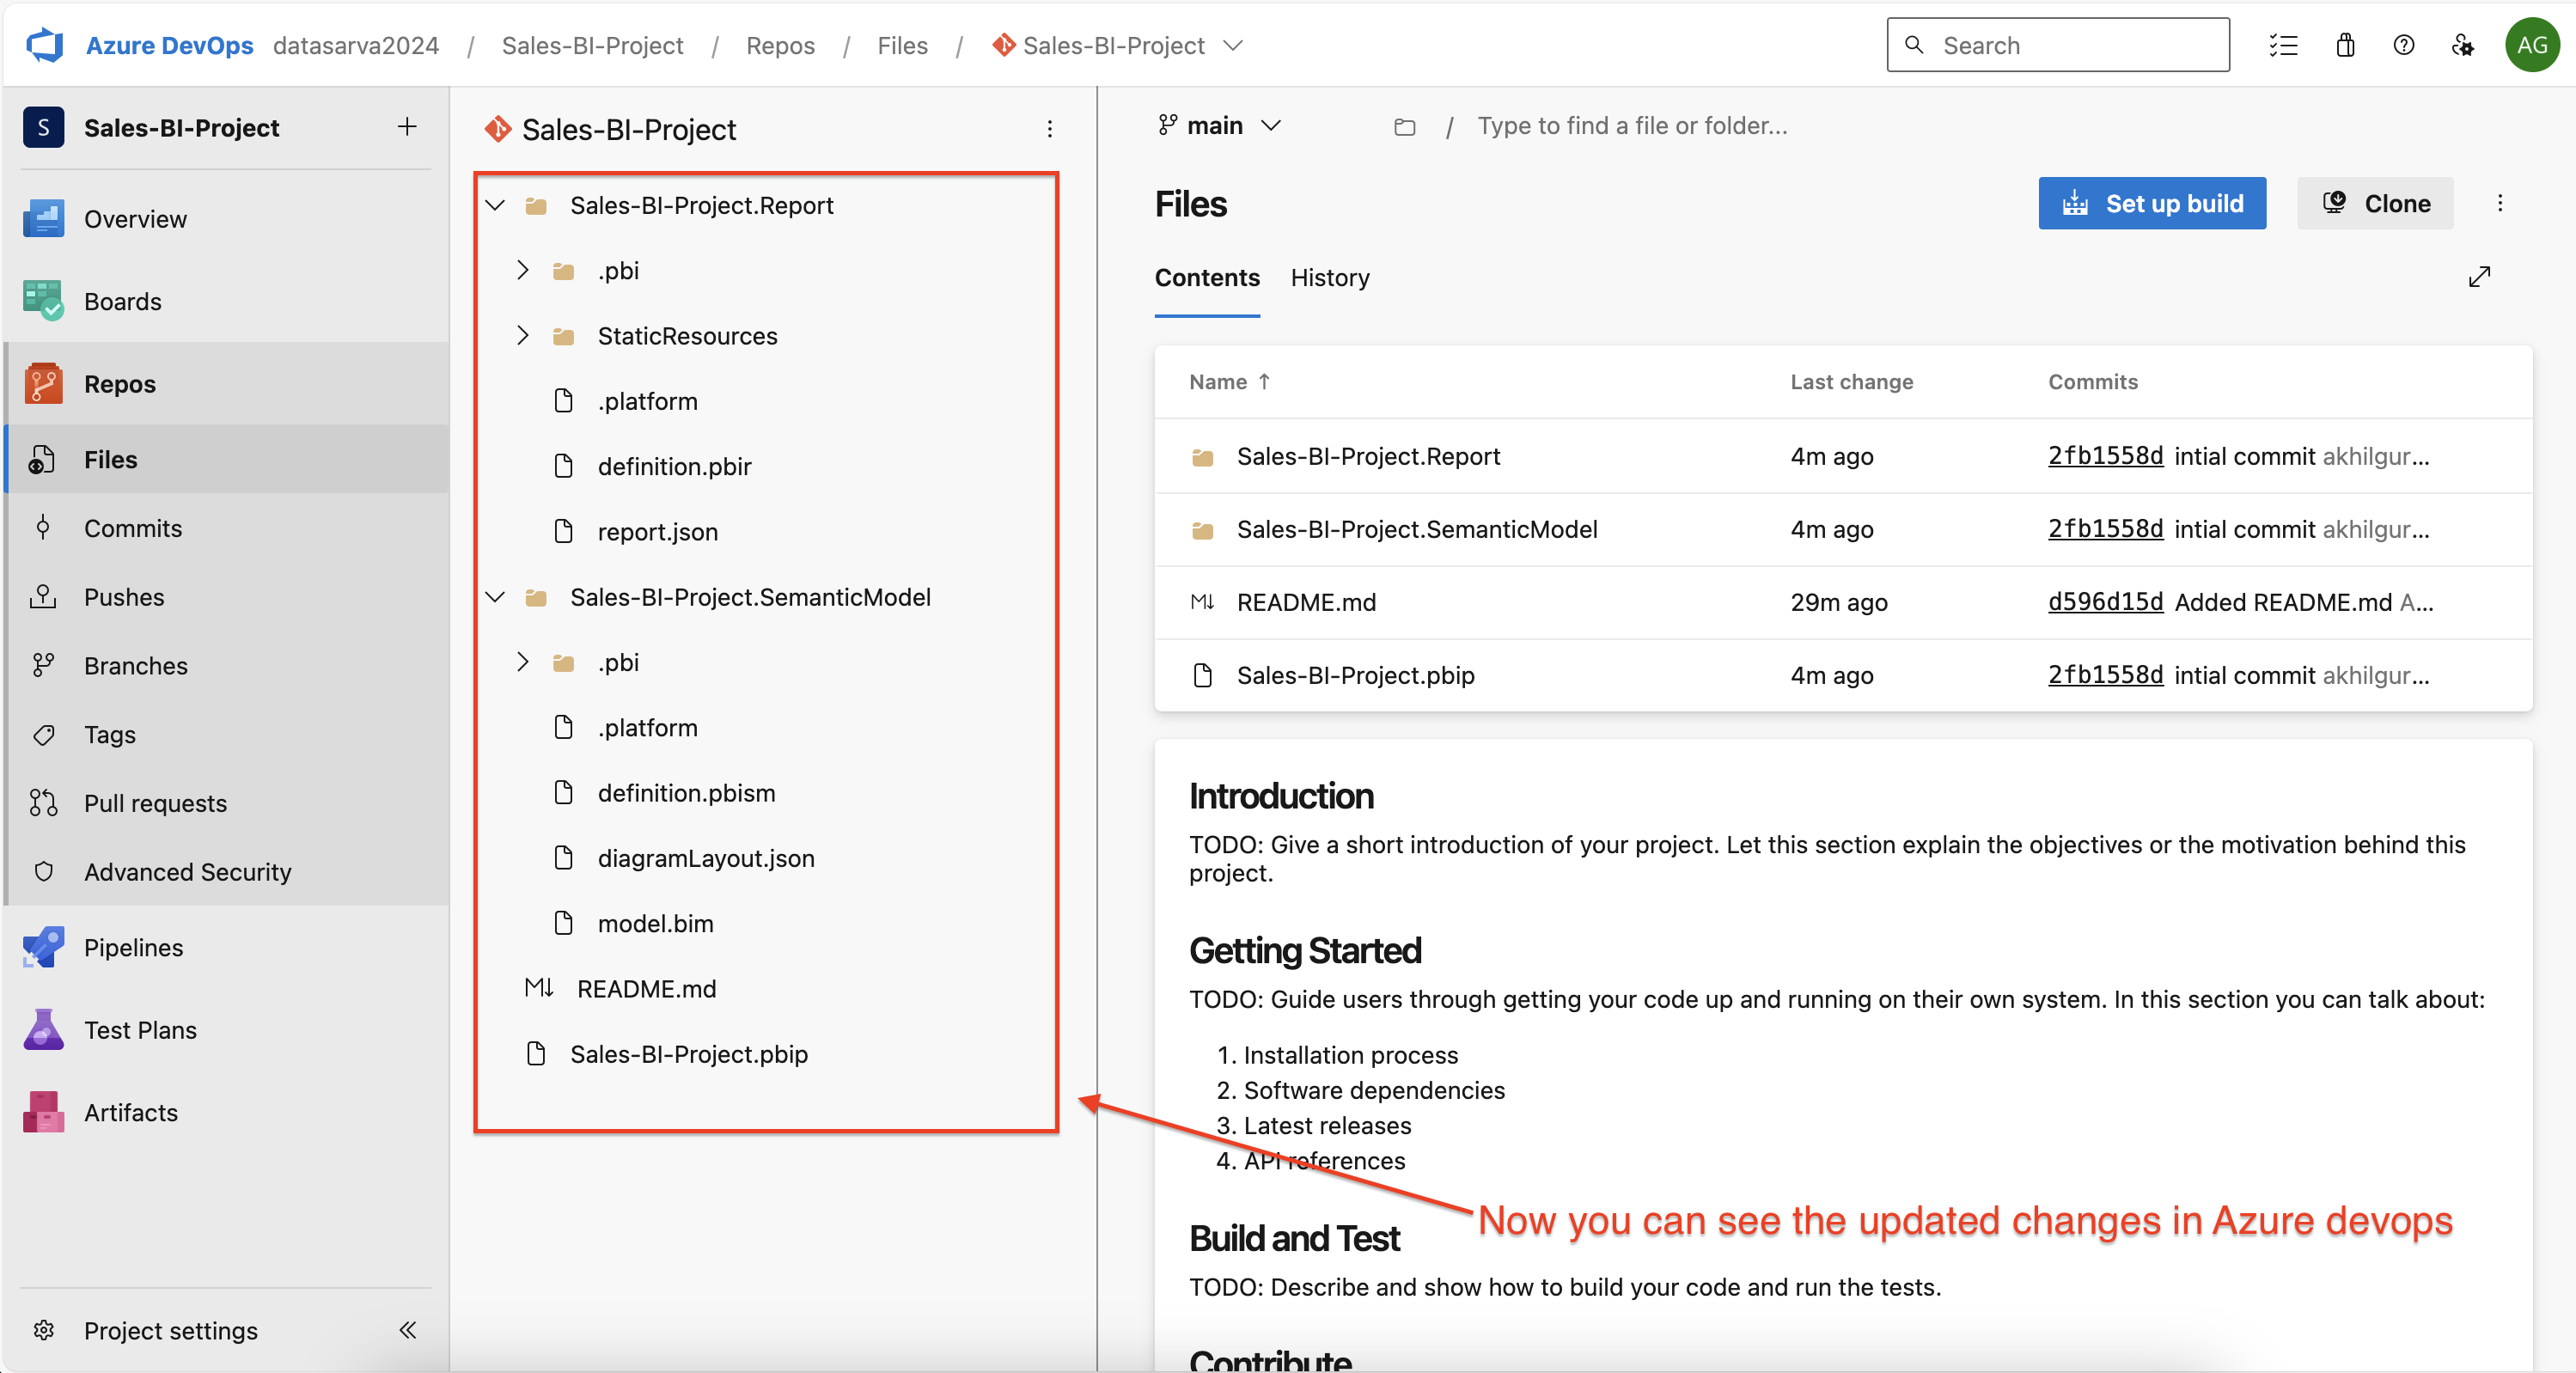Open Pushes under Repos
This screenshot has width=2576, height=1373.
[226, 597]
